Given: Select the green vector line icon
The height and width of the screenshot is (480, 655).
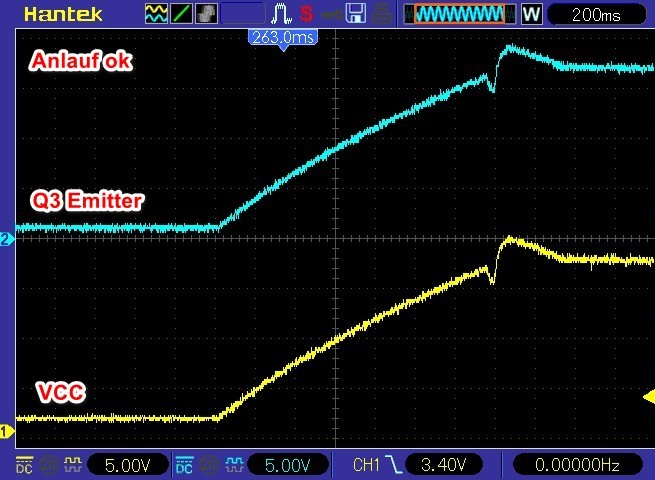Looking at the screenshot, I should point(183,15).
